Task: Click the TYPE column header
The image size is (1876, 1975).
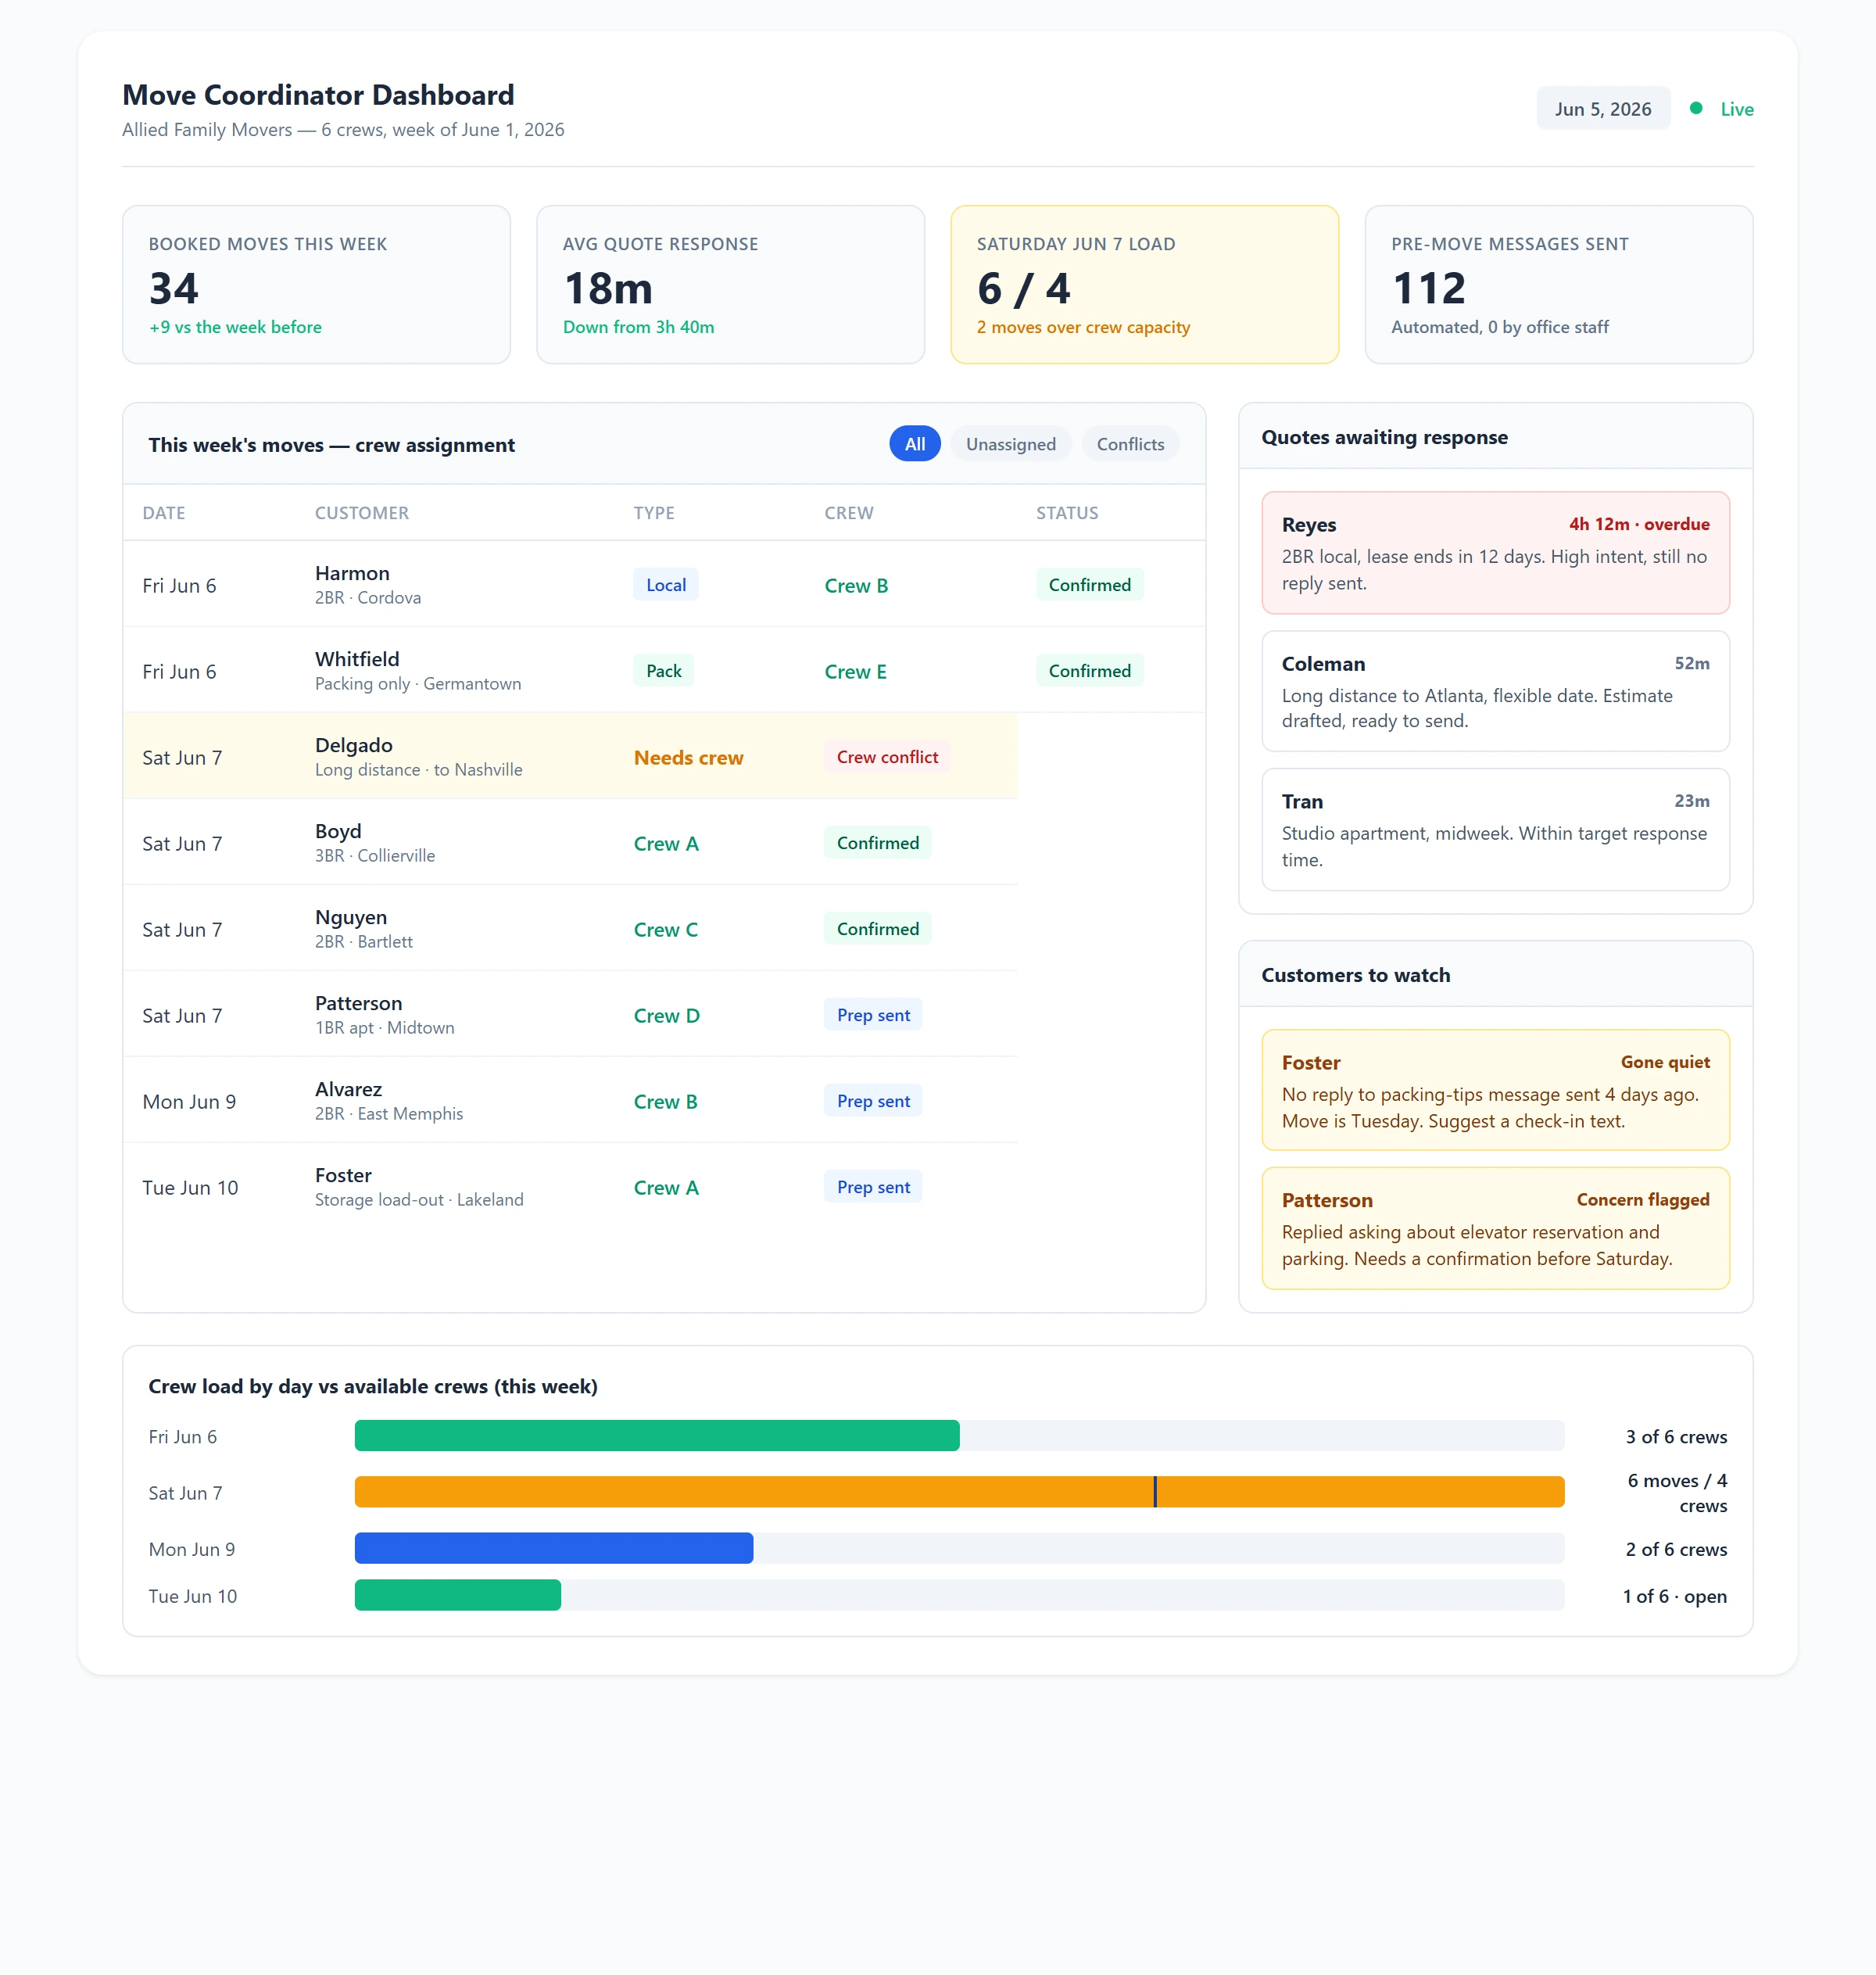Action: [x=653, y=513]
